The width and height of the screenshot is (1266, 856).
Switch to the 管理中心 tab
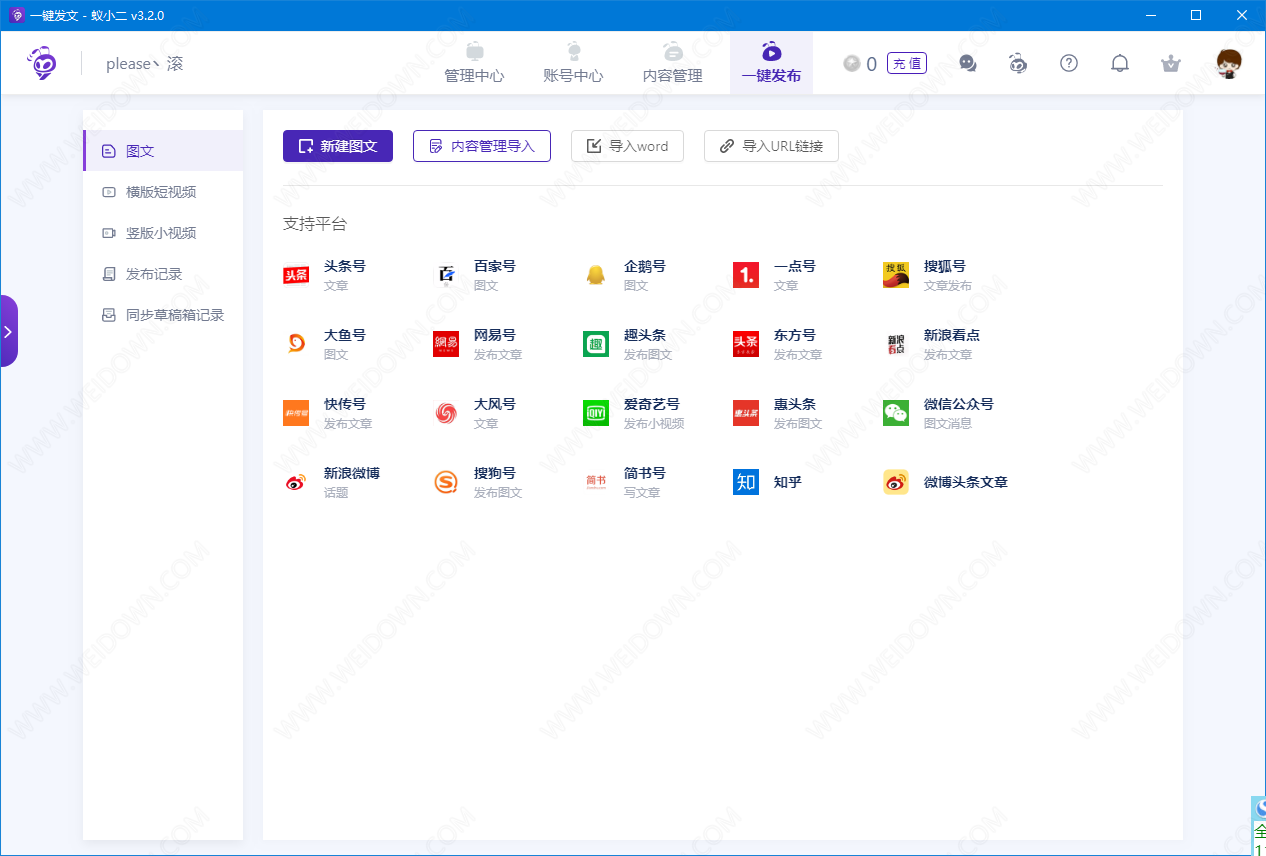tap(474, 64)
